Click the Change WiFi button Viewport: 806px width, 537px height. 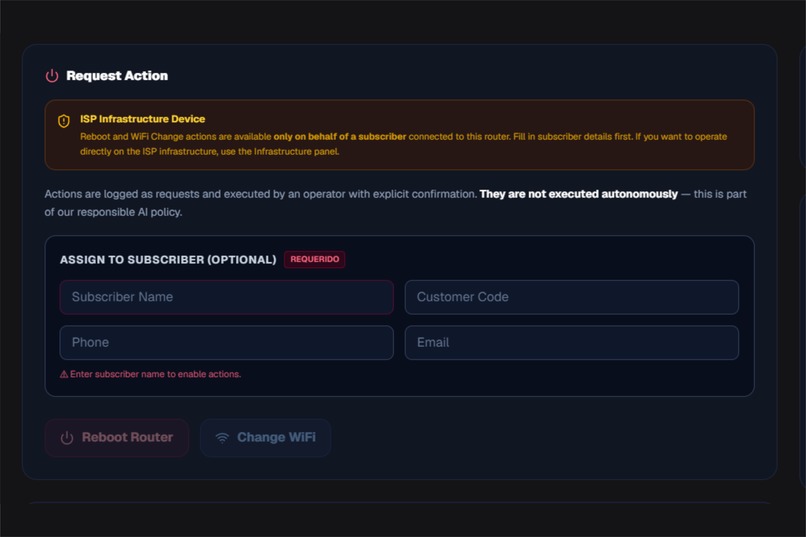point(265,438)
